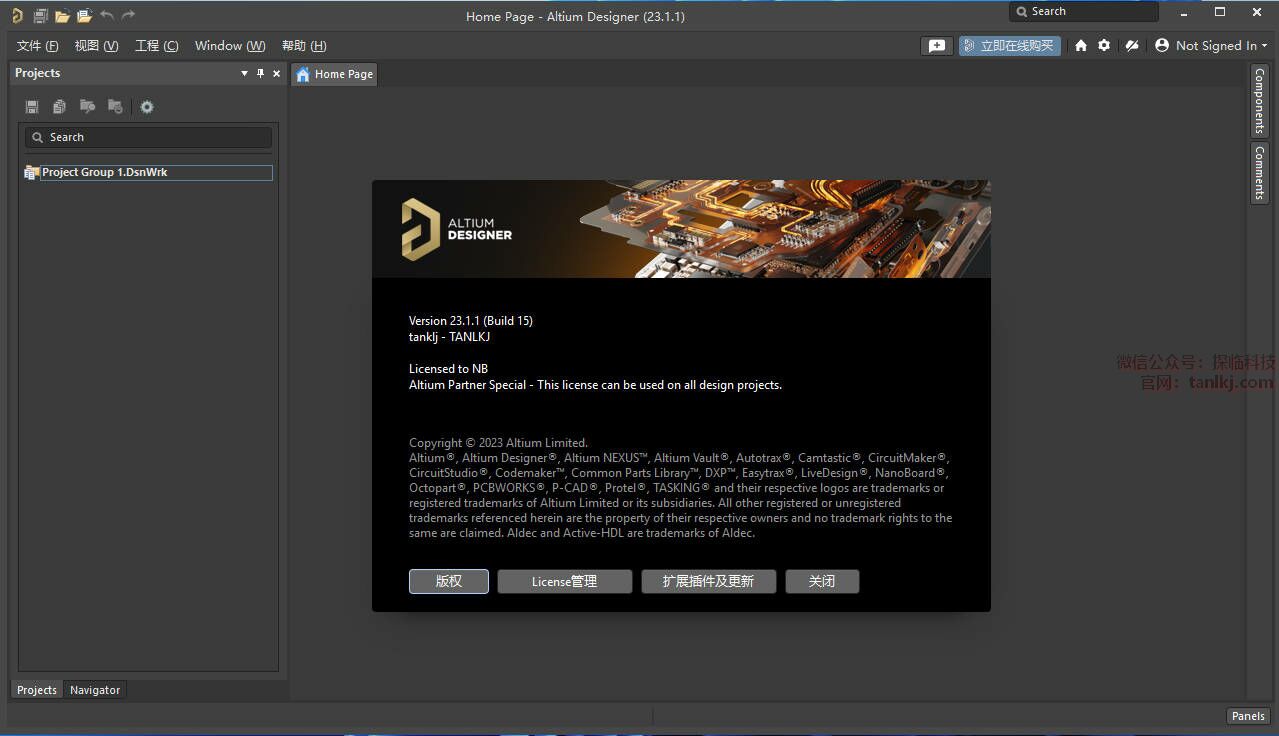The image size is (1279, 736).
Task: Click the 立即在线购买 buy online button
Action: click(x=1009, y=45)
